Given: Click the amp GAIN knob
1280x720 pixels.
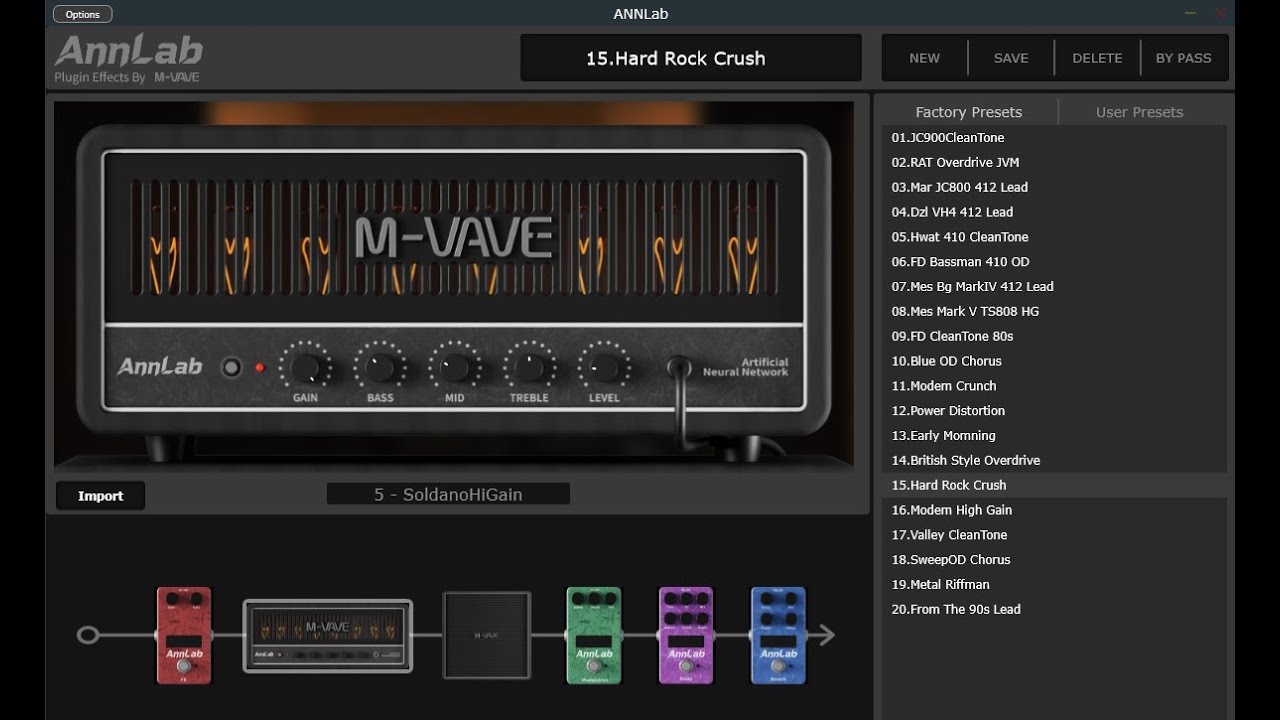Looking at the screenshot, I should [305, 368].
